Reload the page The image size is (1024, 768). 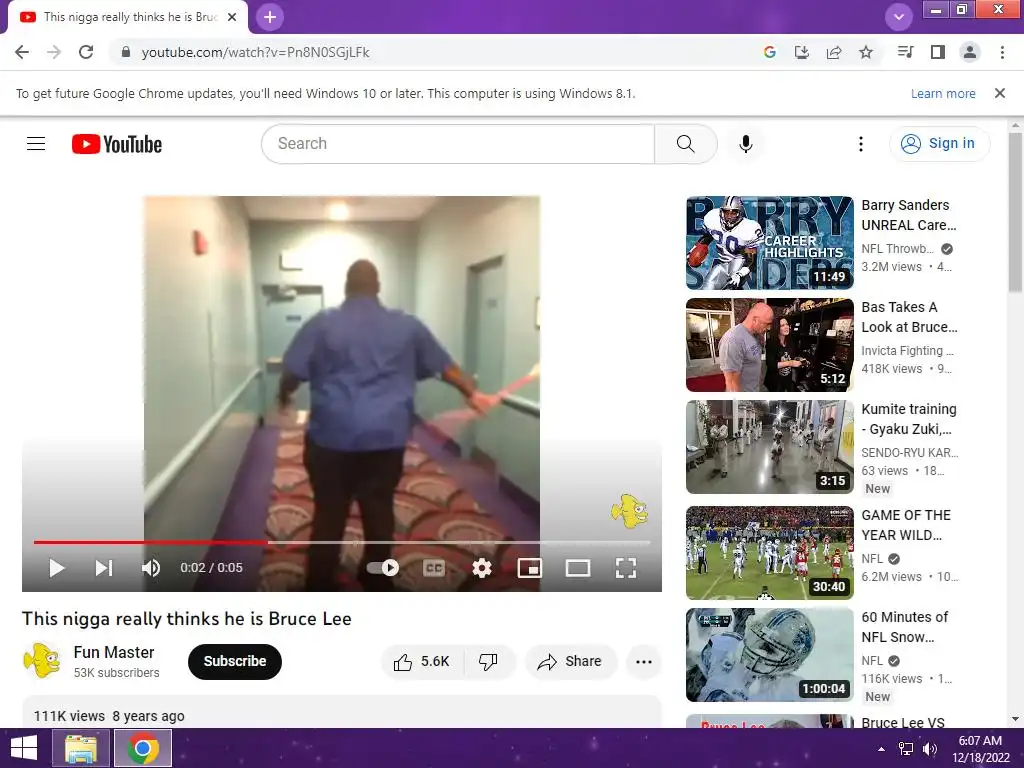pos(86,52)
